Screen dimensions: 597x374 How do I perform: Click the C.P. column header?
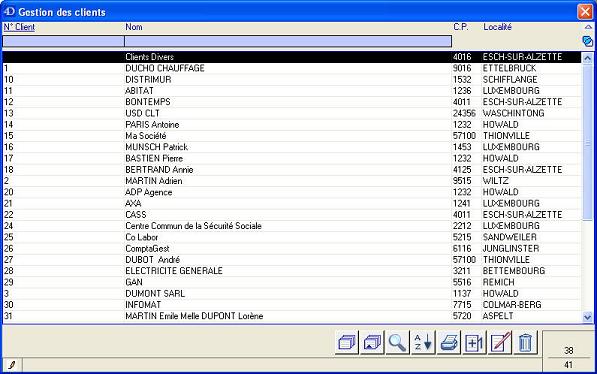tap(461, 27)
